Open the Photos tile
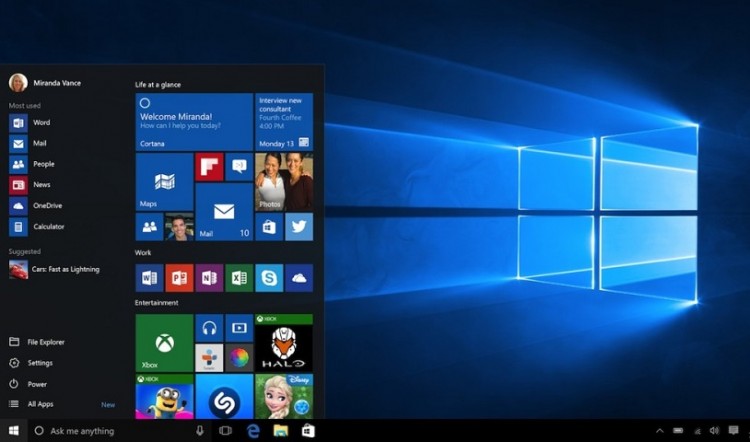 pos(284,182)
